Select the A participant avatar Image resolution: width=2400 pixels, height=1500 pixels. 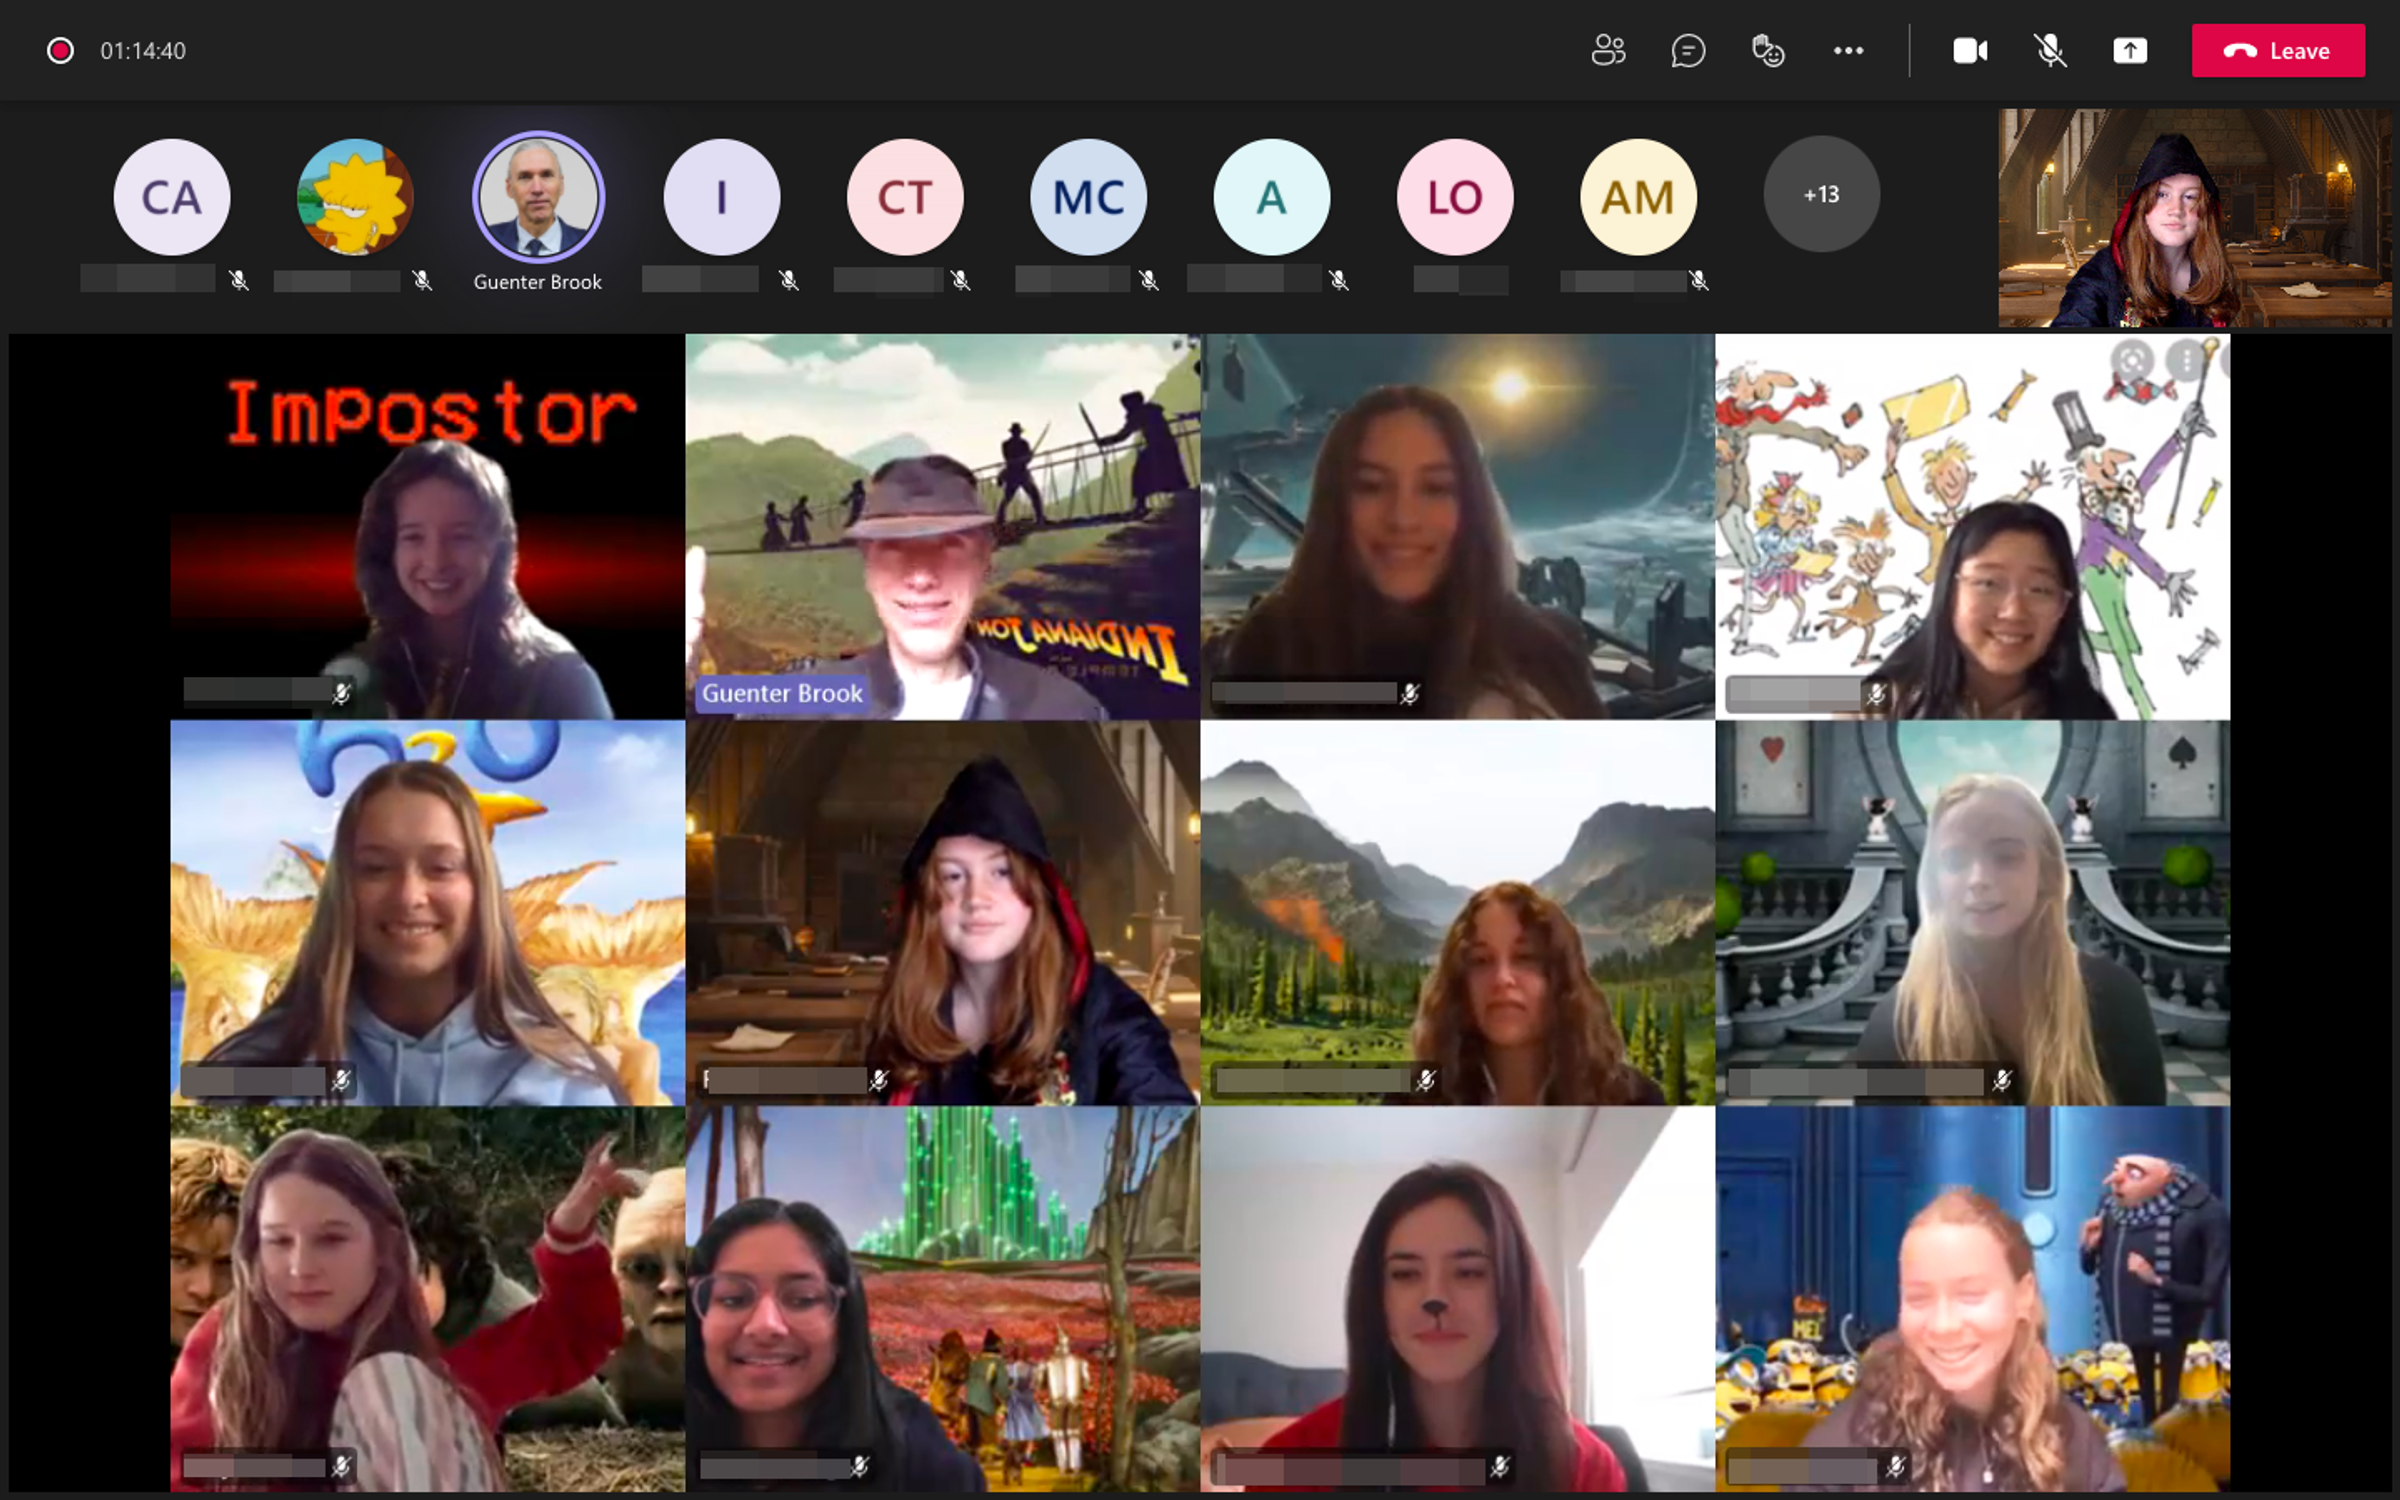point(1271,197)
